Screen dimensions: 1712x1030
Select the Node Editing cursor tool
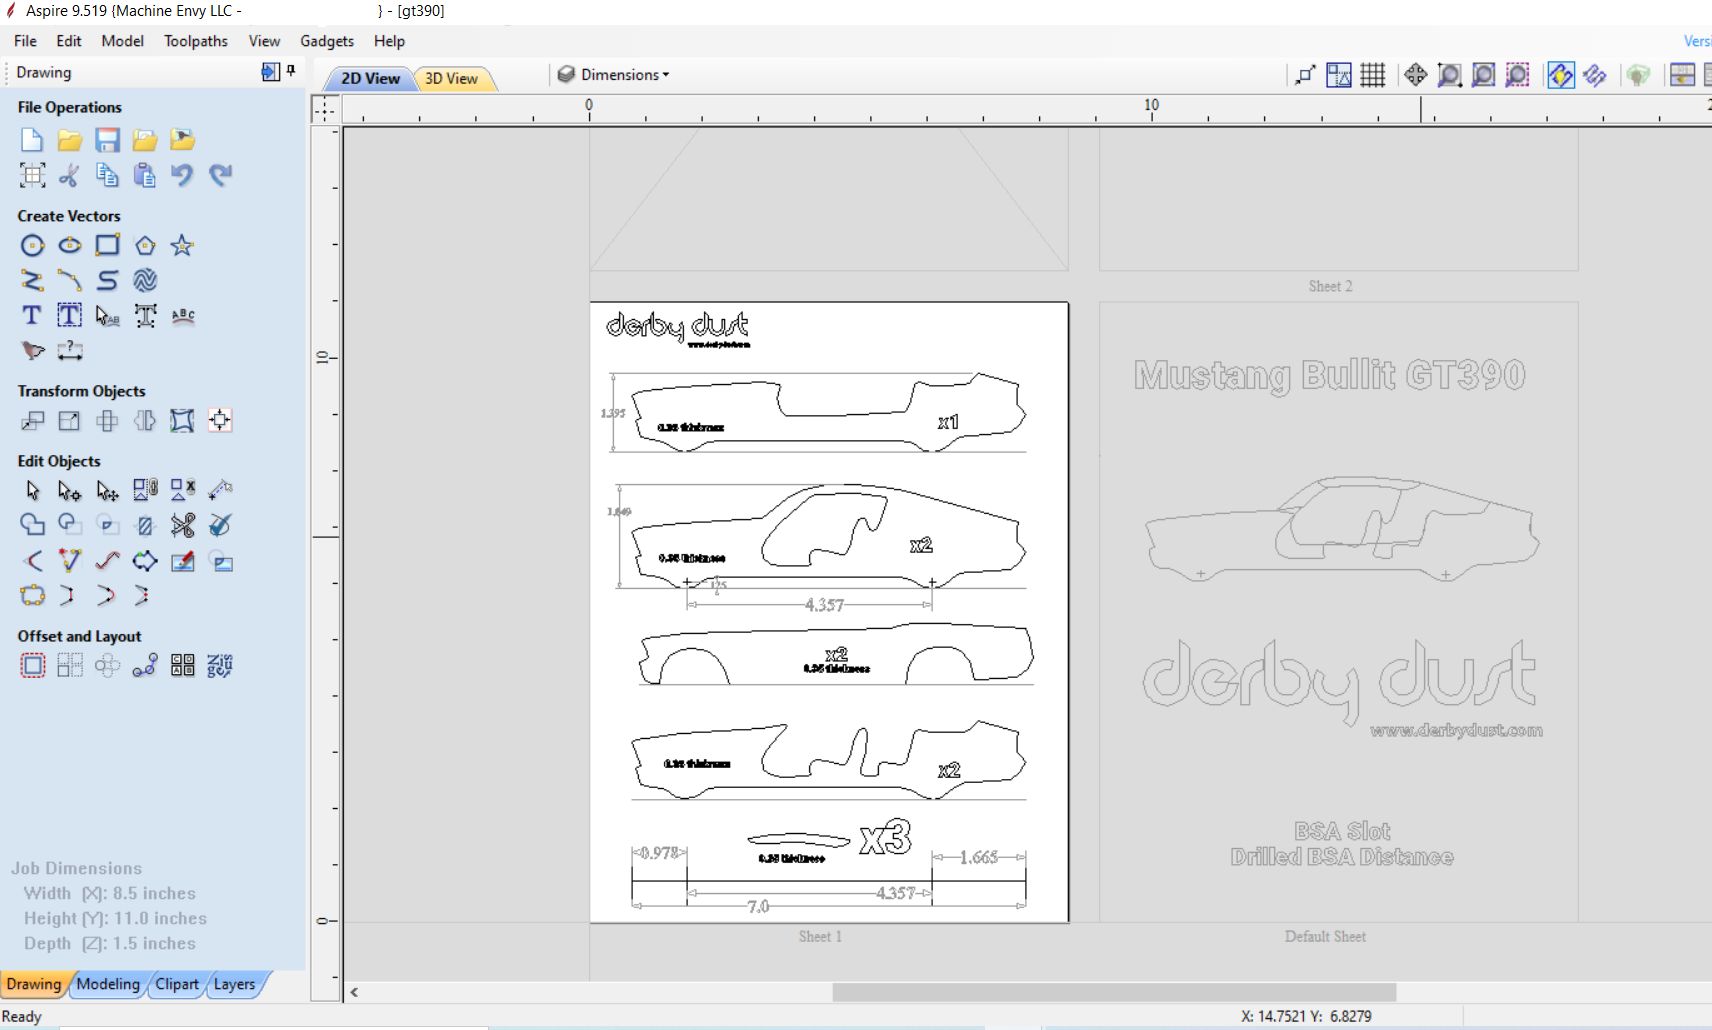[x=69, y=490]
